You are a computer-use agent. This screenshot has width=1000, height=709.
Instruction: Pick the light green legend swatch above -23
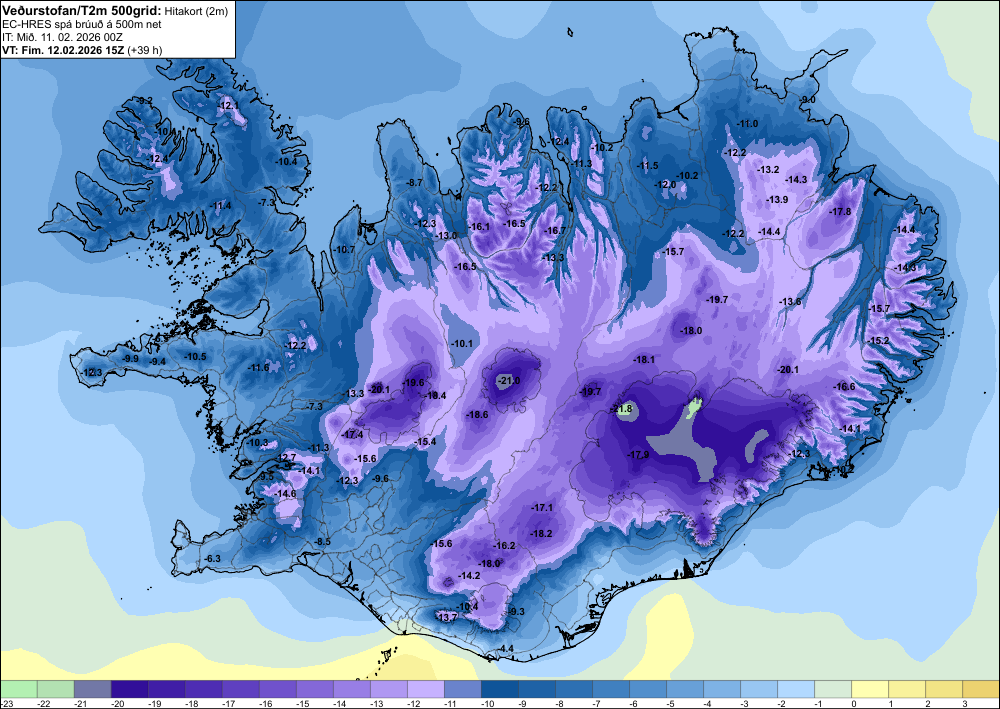[x=18, y=689]
